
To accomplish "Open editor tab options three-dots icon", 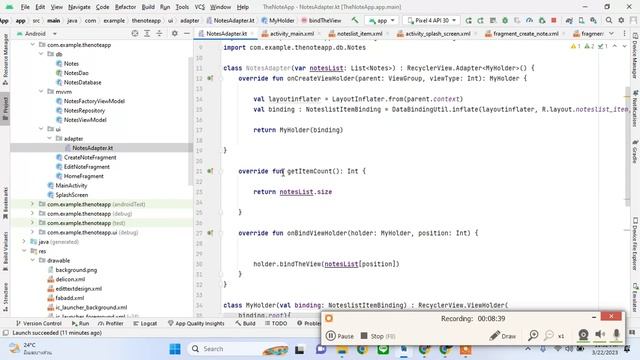I will click(x=624, y=33).
